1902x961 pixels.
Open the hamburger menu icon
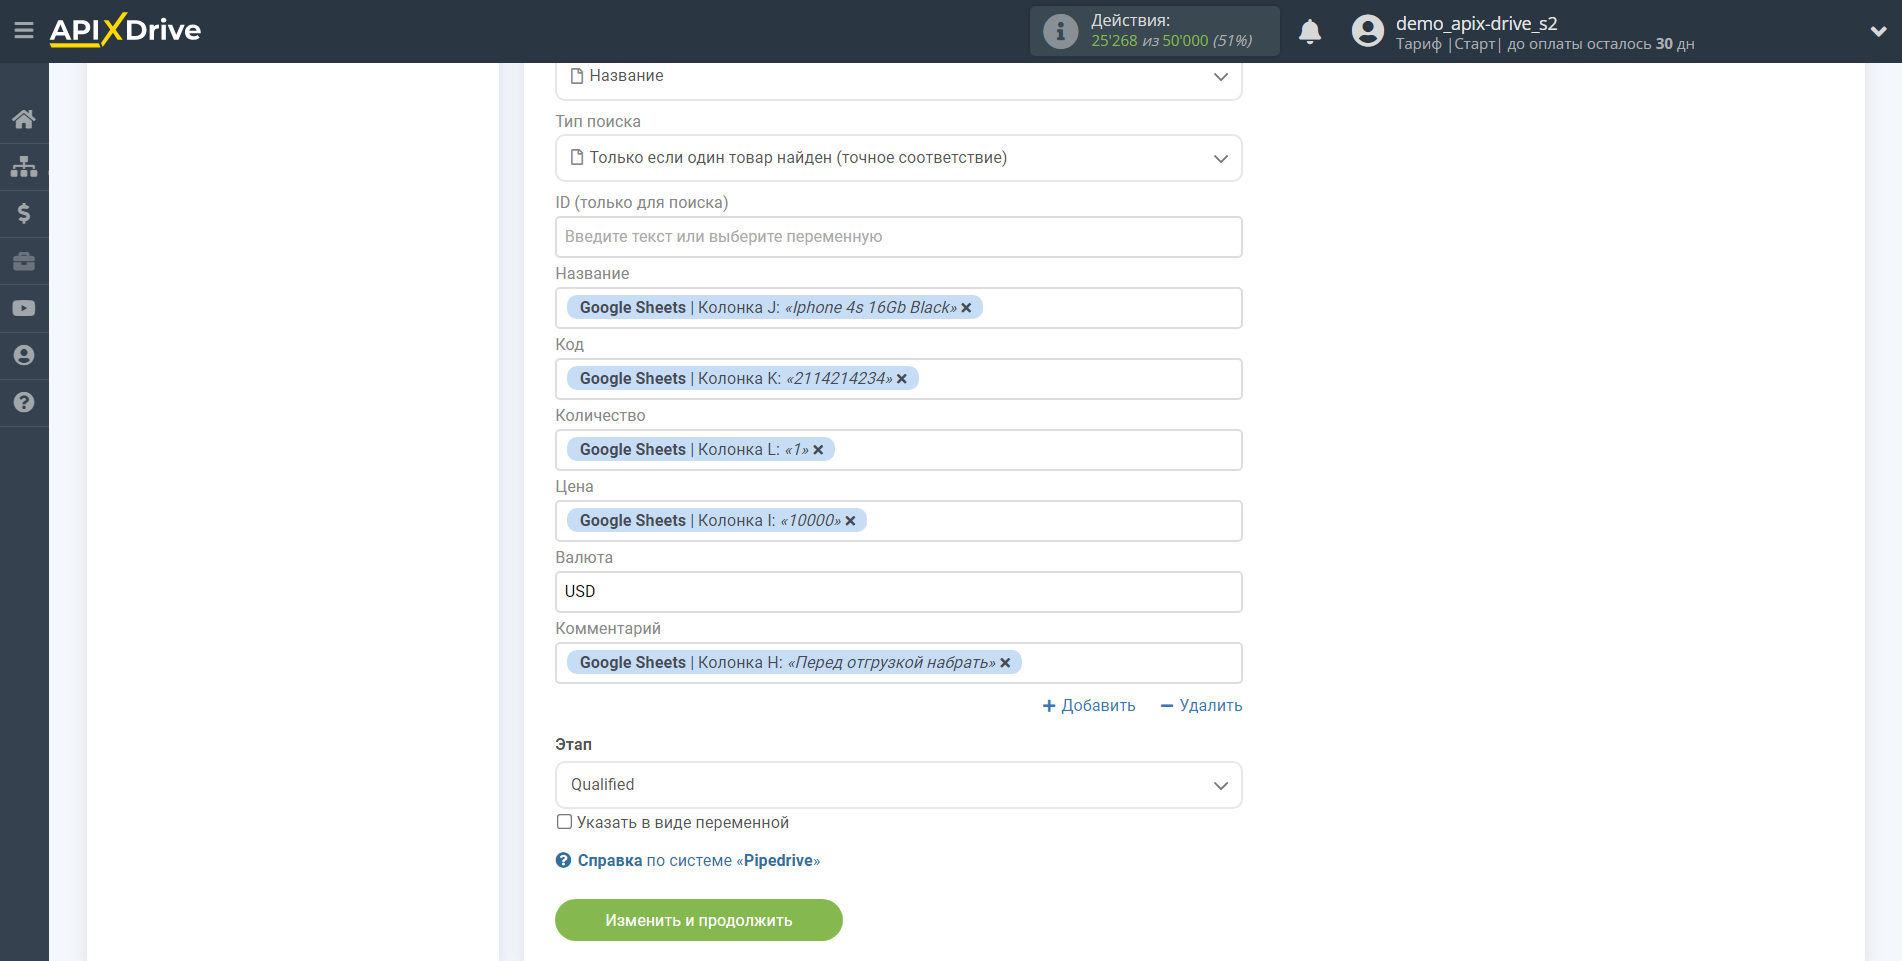[x=24, y=31]
